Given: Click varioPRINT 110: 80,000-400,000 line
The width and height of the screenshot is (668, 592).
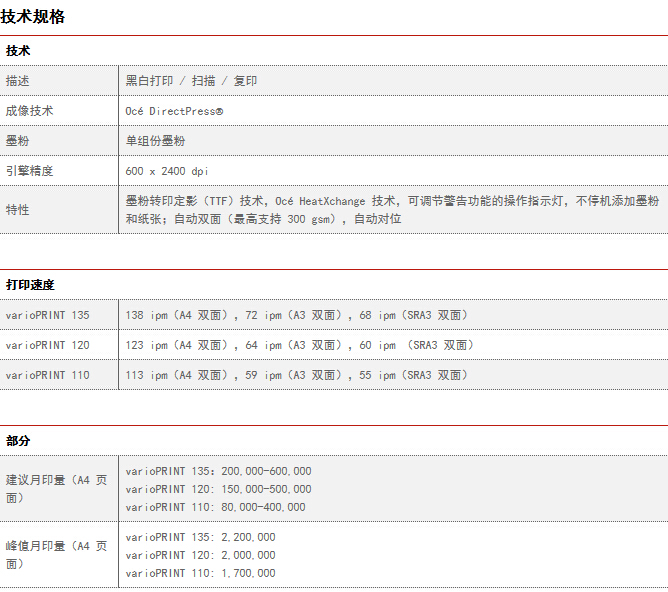Looking at the screenshot, I should coord(216,507).
